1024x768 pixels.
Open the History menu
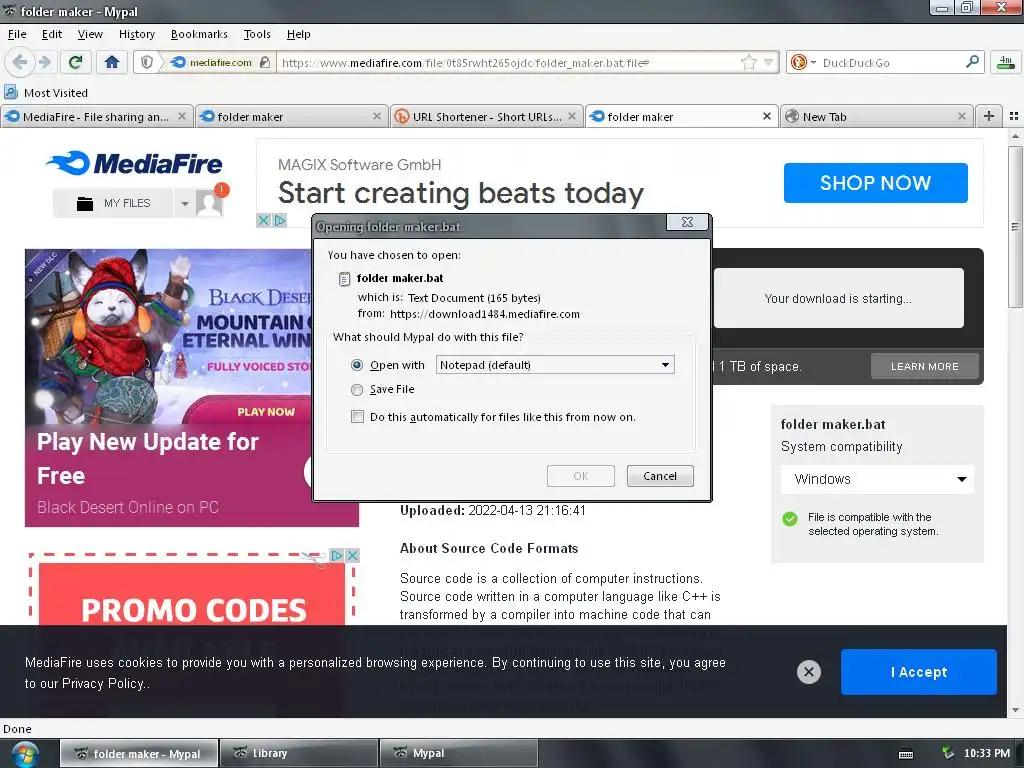coord(136,34)
